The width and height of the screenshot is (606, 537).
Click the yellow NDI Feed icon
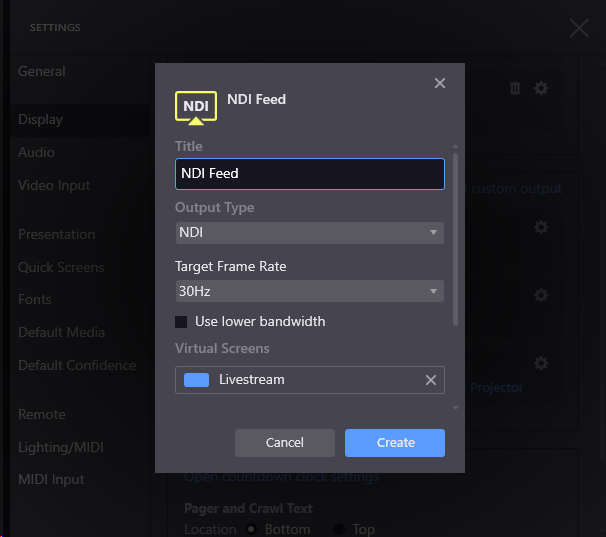tap(196, 107)
